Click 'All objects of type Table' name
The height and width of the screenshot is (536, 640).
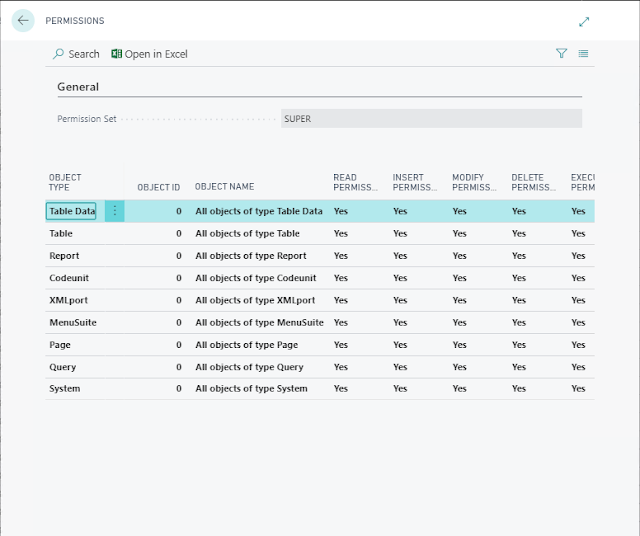tap(247, 234)
